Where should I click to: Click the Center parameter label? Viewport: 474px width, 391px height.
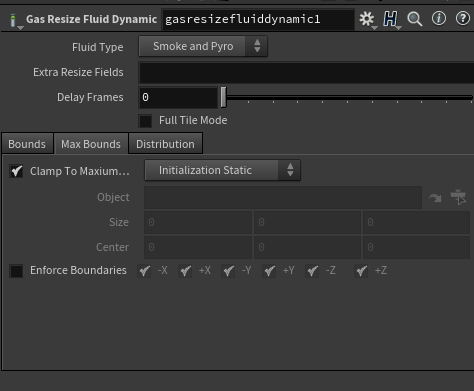(112, 247)
